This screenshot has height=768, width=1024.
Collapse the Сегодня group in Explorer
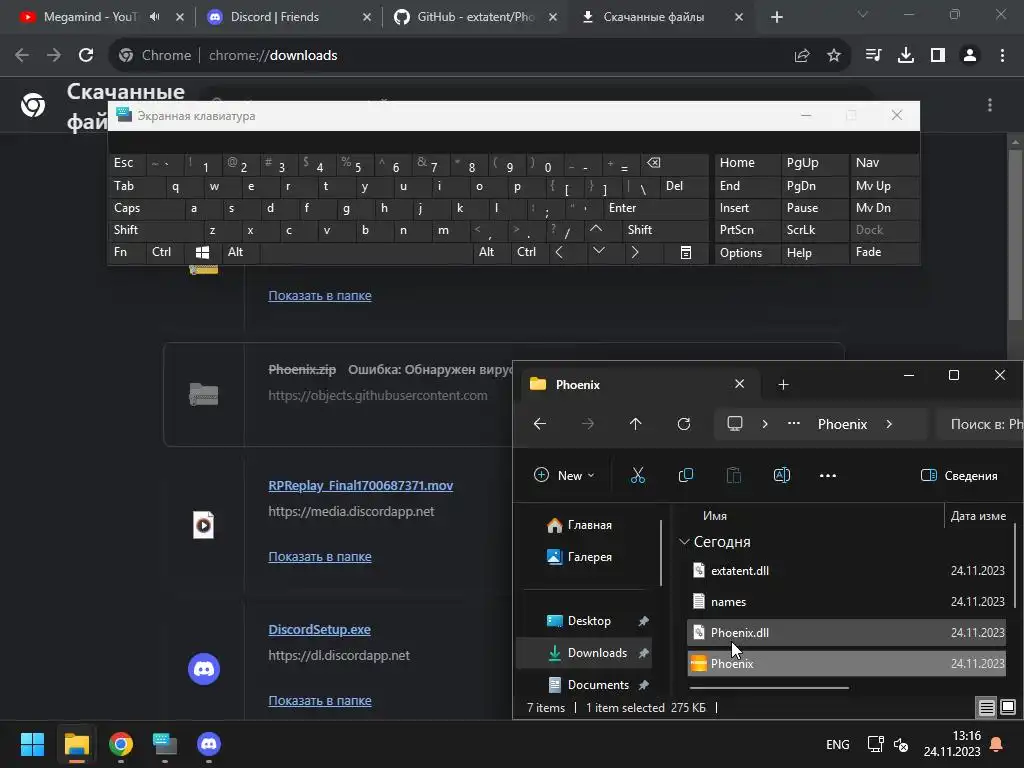coord(684,542)
